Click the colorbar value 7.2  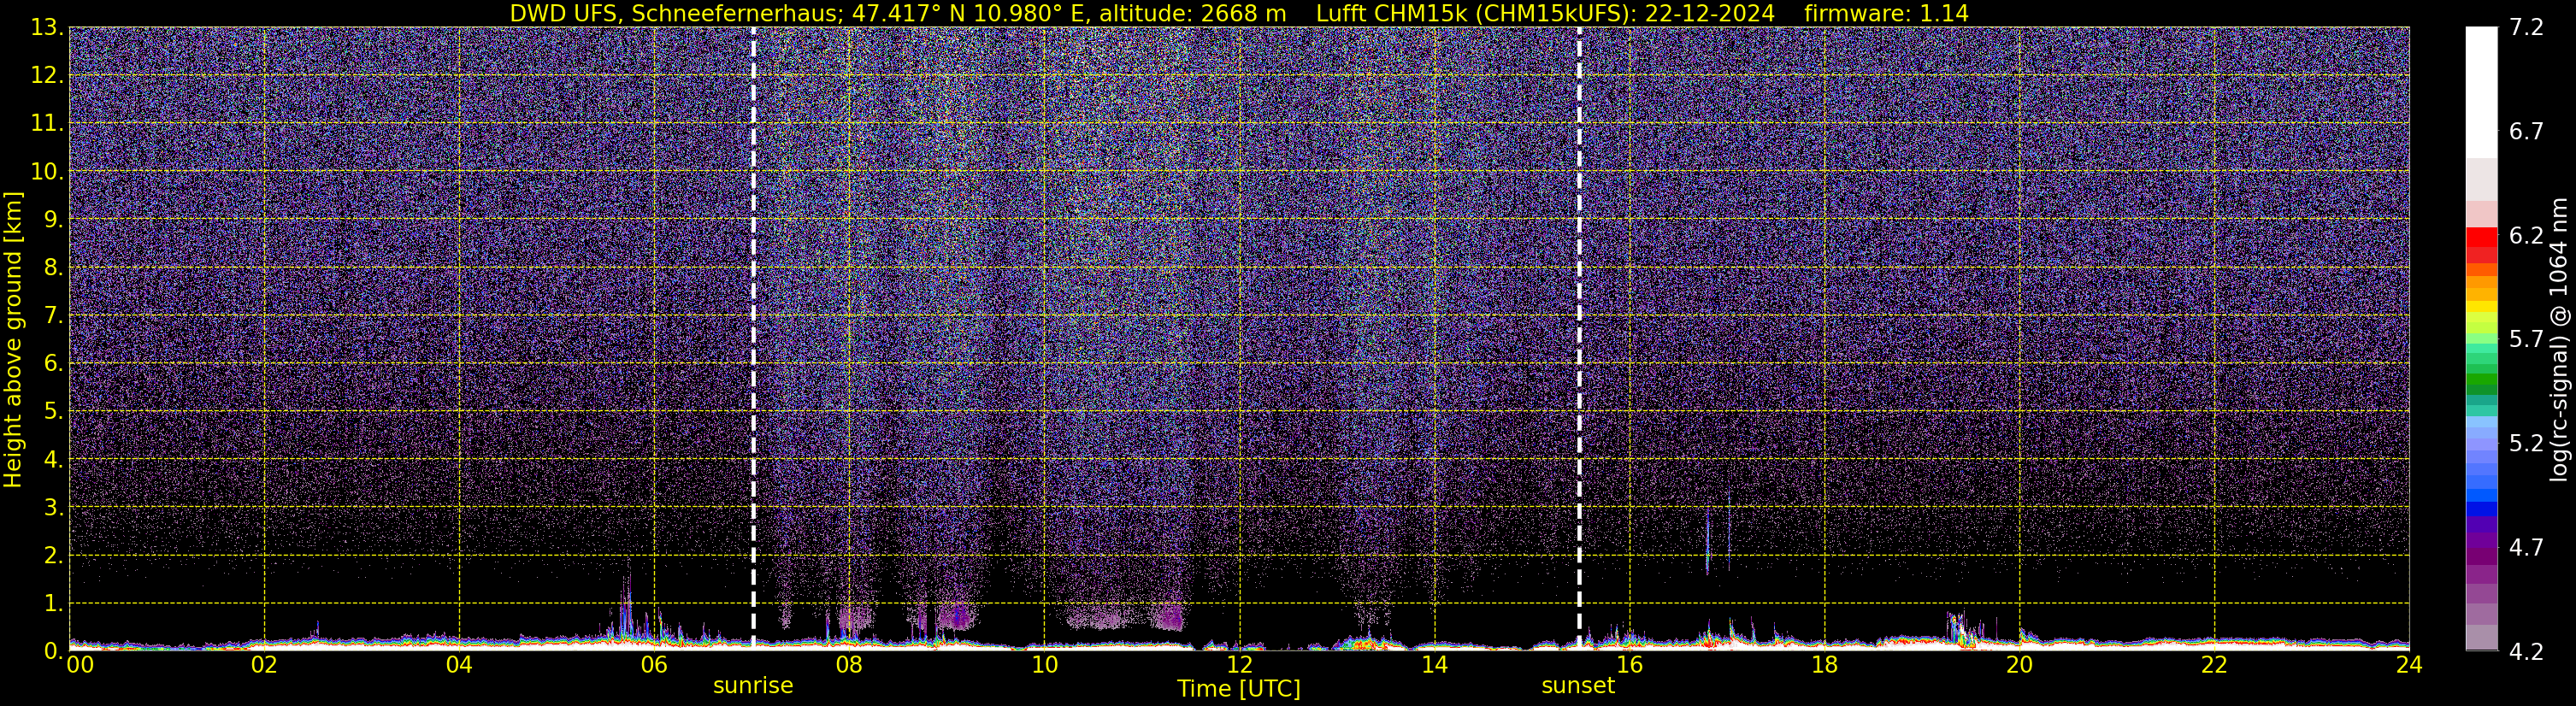pyautogui.click(x=2526, y=28)
